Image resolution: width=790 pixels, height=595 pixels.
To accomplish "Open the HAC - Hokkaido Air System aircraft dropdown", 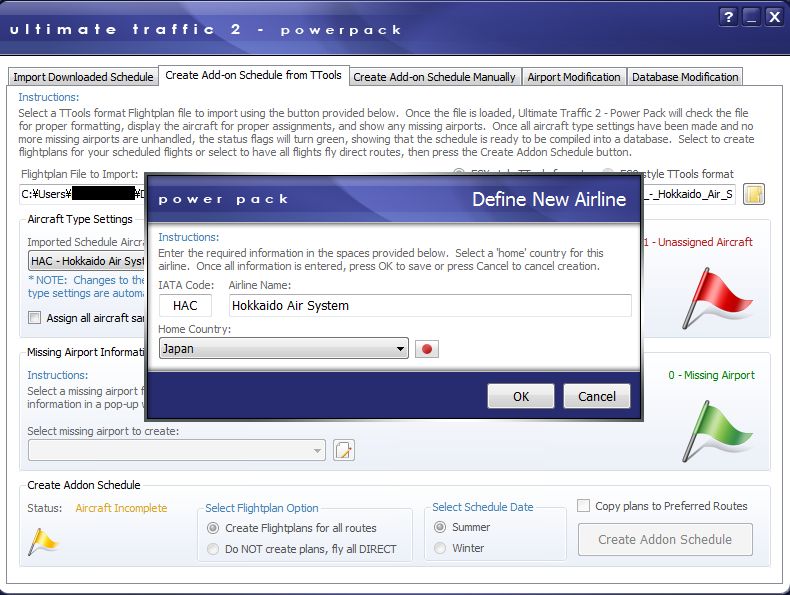I will point(87,261).
